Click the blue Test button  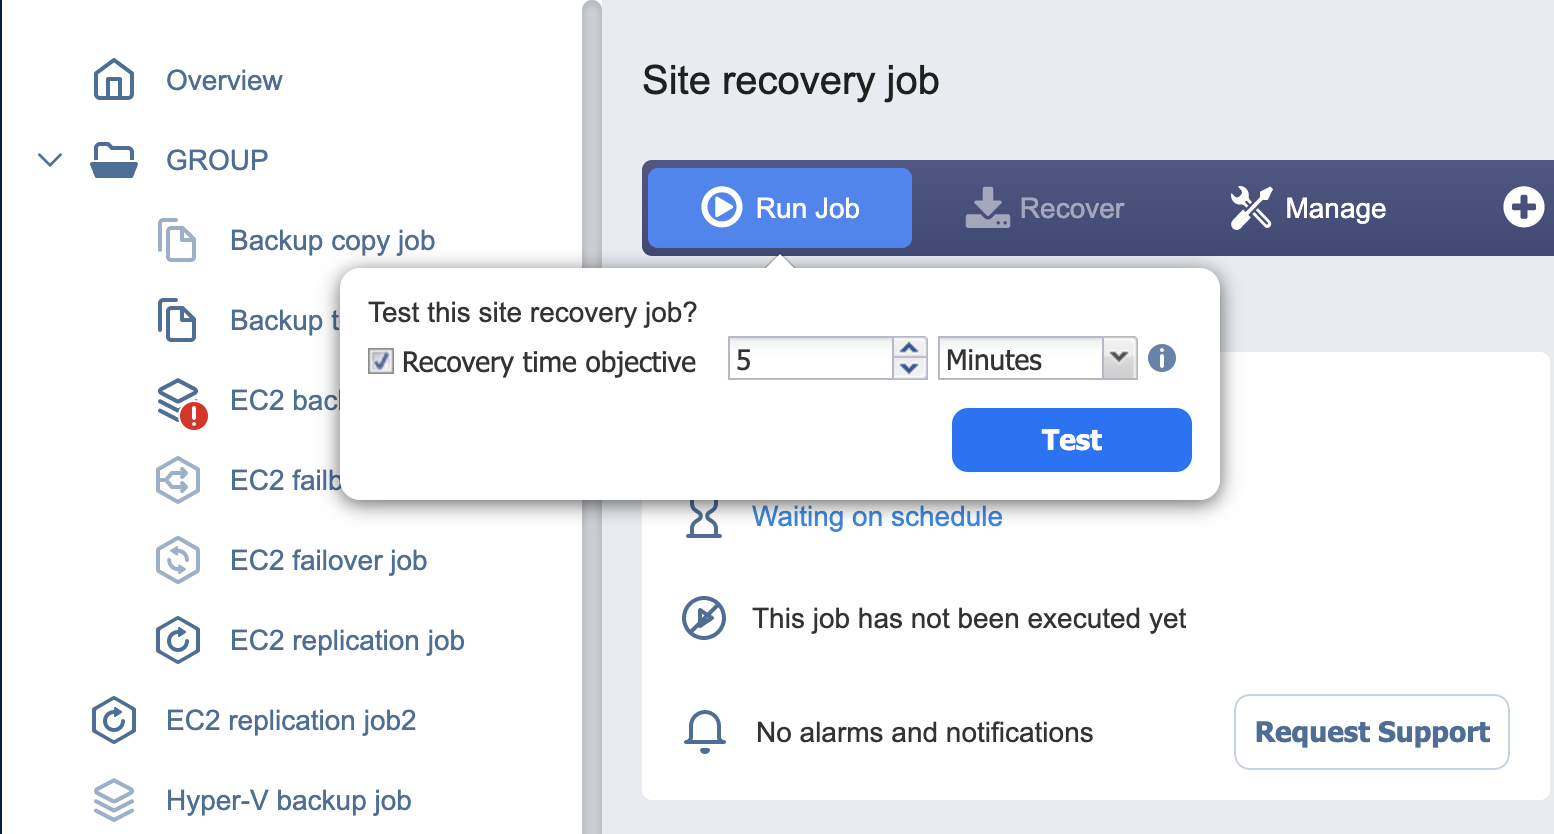click(x=1072, y=440)
